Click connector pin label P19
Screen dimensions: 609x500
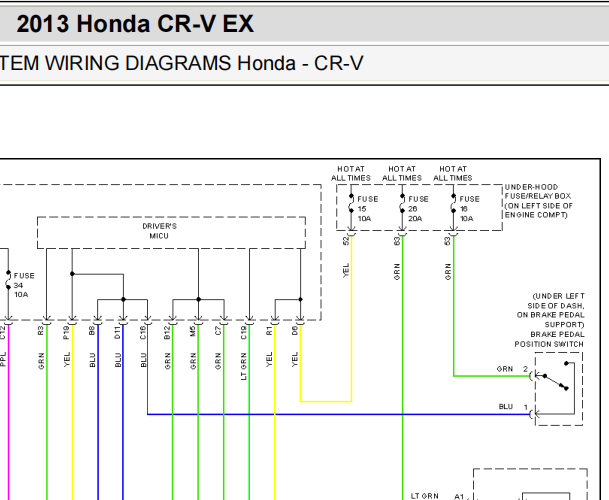tap(66, 333)
